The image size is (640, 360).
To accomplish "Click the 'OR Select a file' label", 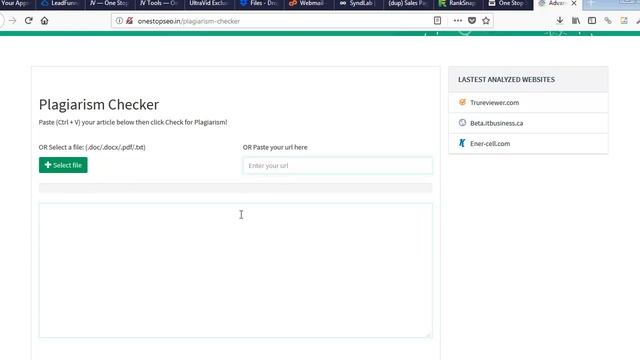I will (92, 147).
